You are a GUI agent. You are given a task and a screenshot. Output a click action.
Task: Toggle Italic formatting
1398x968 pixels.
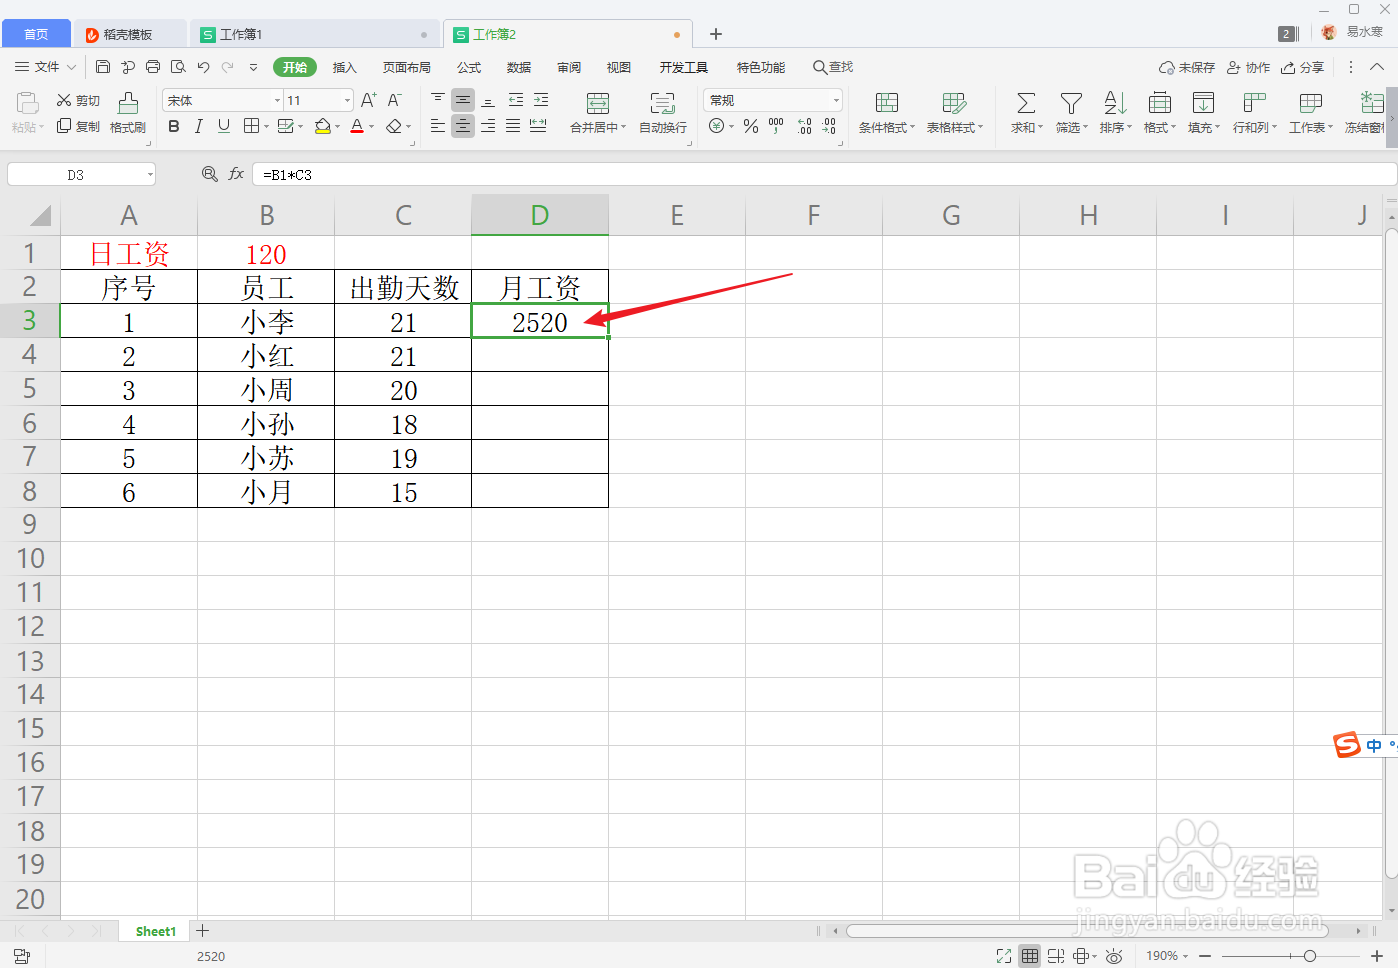pyautogui.click(x=199, y=126)
